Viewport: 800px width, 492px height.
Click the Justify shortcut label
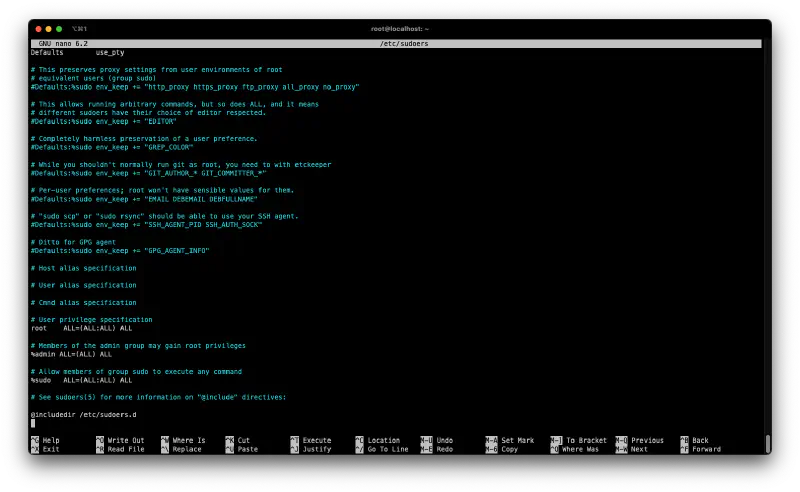pyautogui.click(x=311, y=449)
